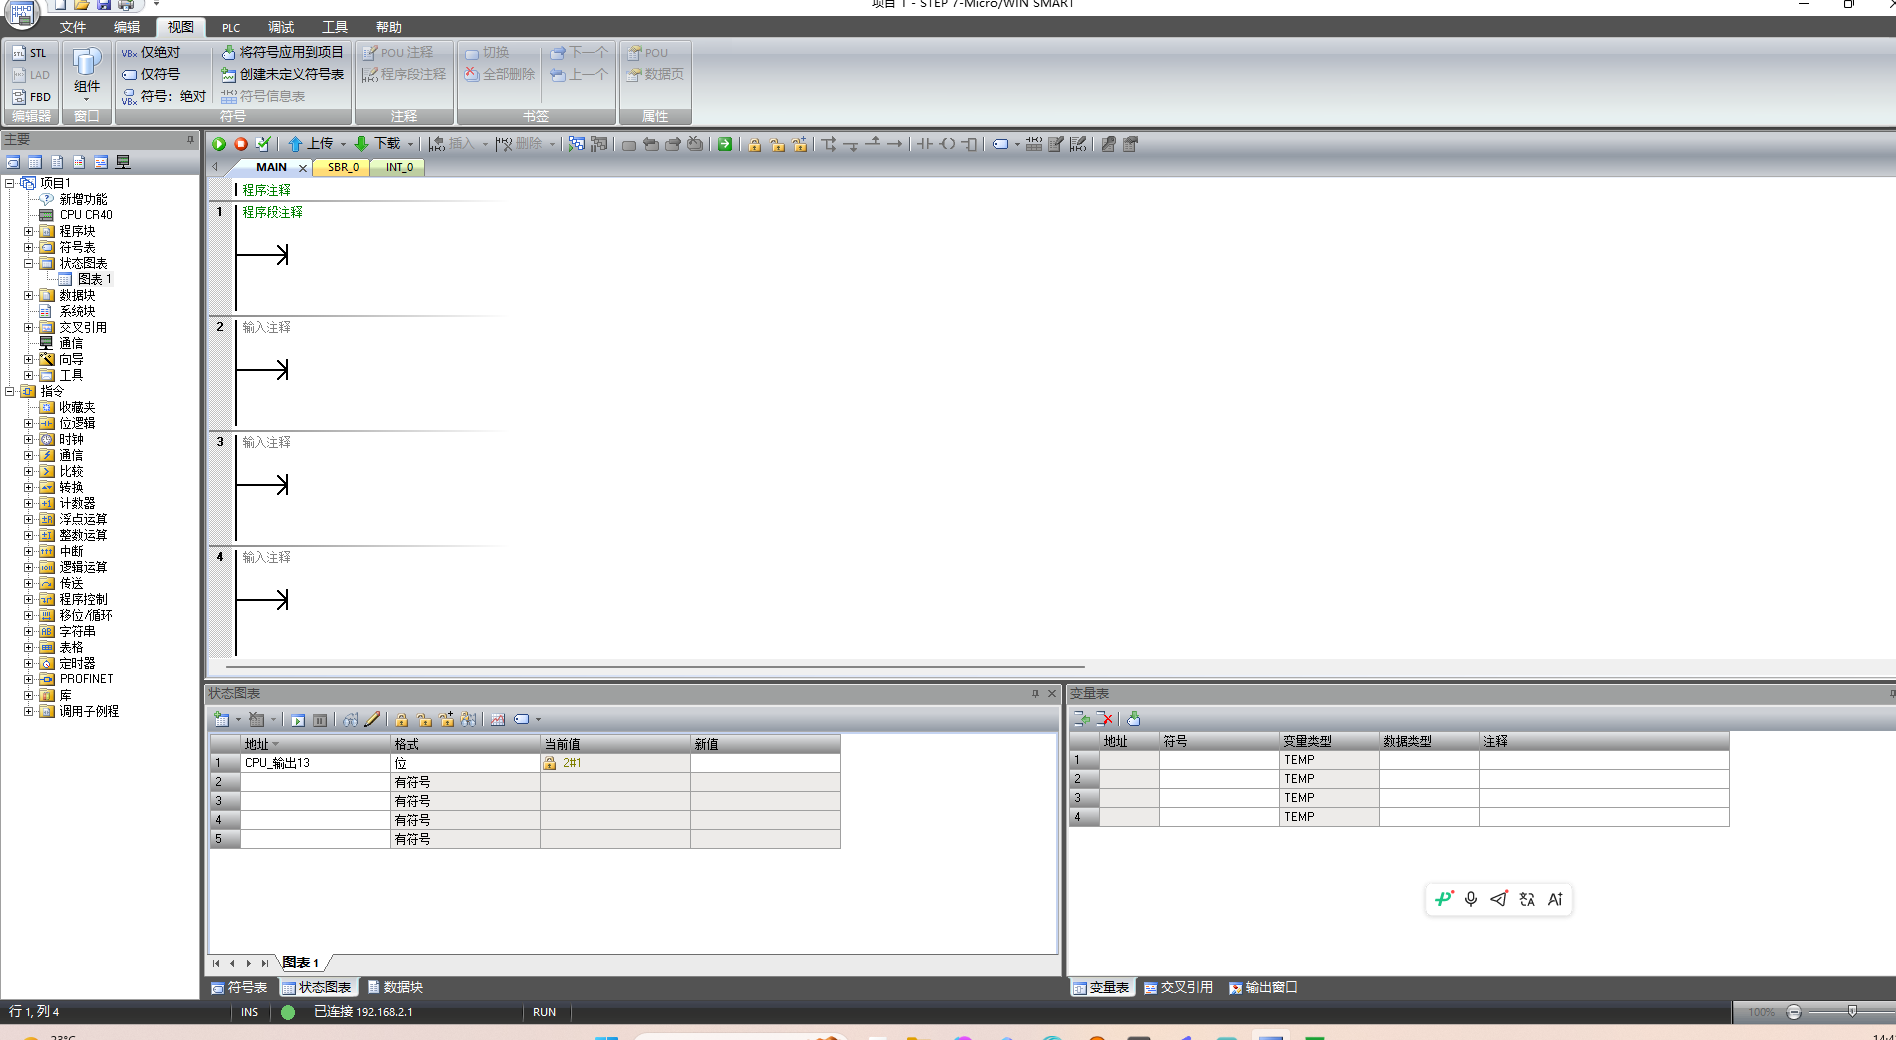Click the trend view icon in 状态图表

[498, 719]
